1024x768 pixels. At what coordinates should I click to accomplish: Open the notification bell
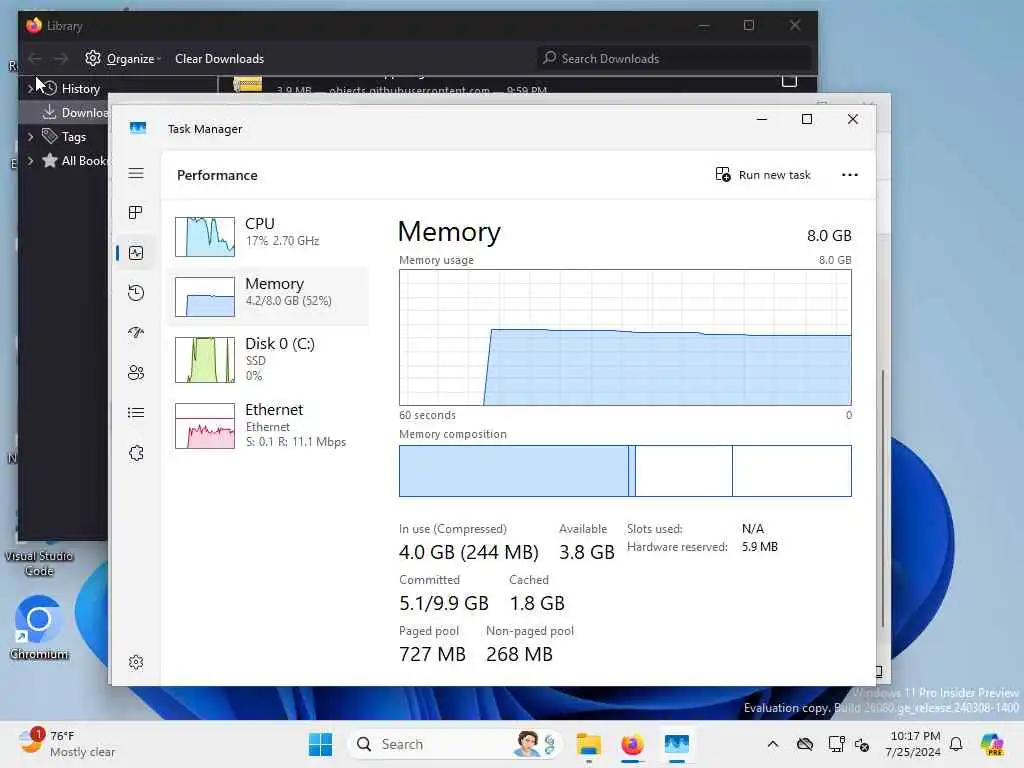(956, 744)
